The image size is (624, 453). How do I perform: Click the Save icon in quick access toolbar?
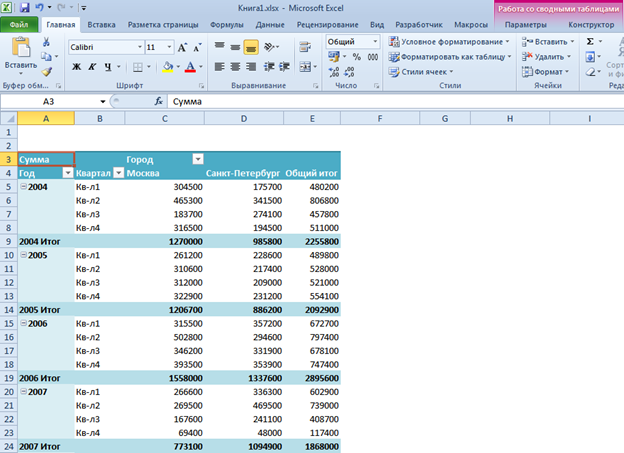(x=25, y=7)
